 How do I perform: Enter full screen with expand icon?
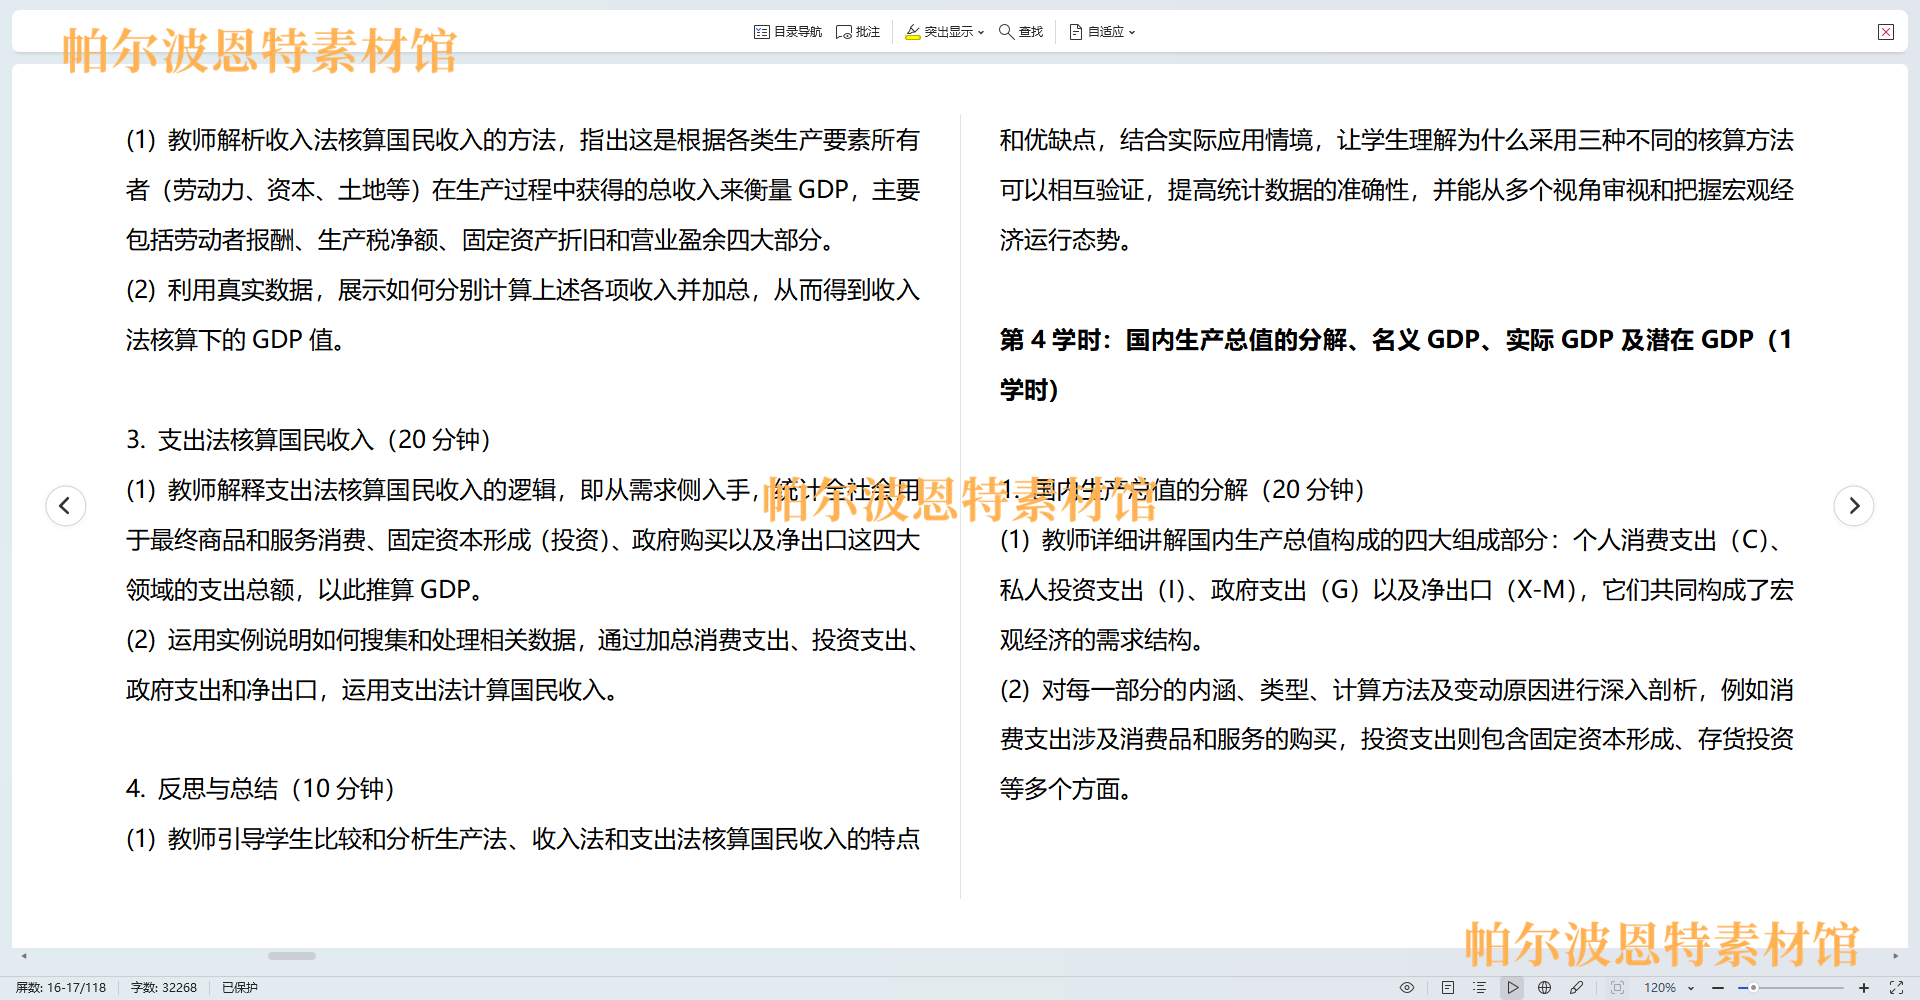1896,988
